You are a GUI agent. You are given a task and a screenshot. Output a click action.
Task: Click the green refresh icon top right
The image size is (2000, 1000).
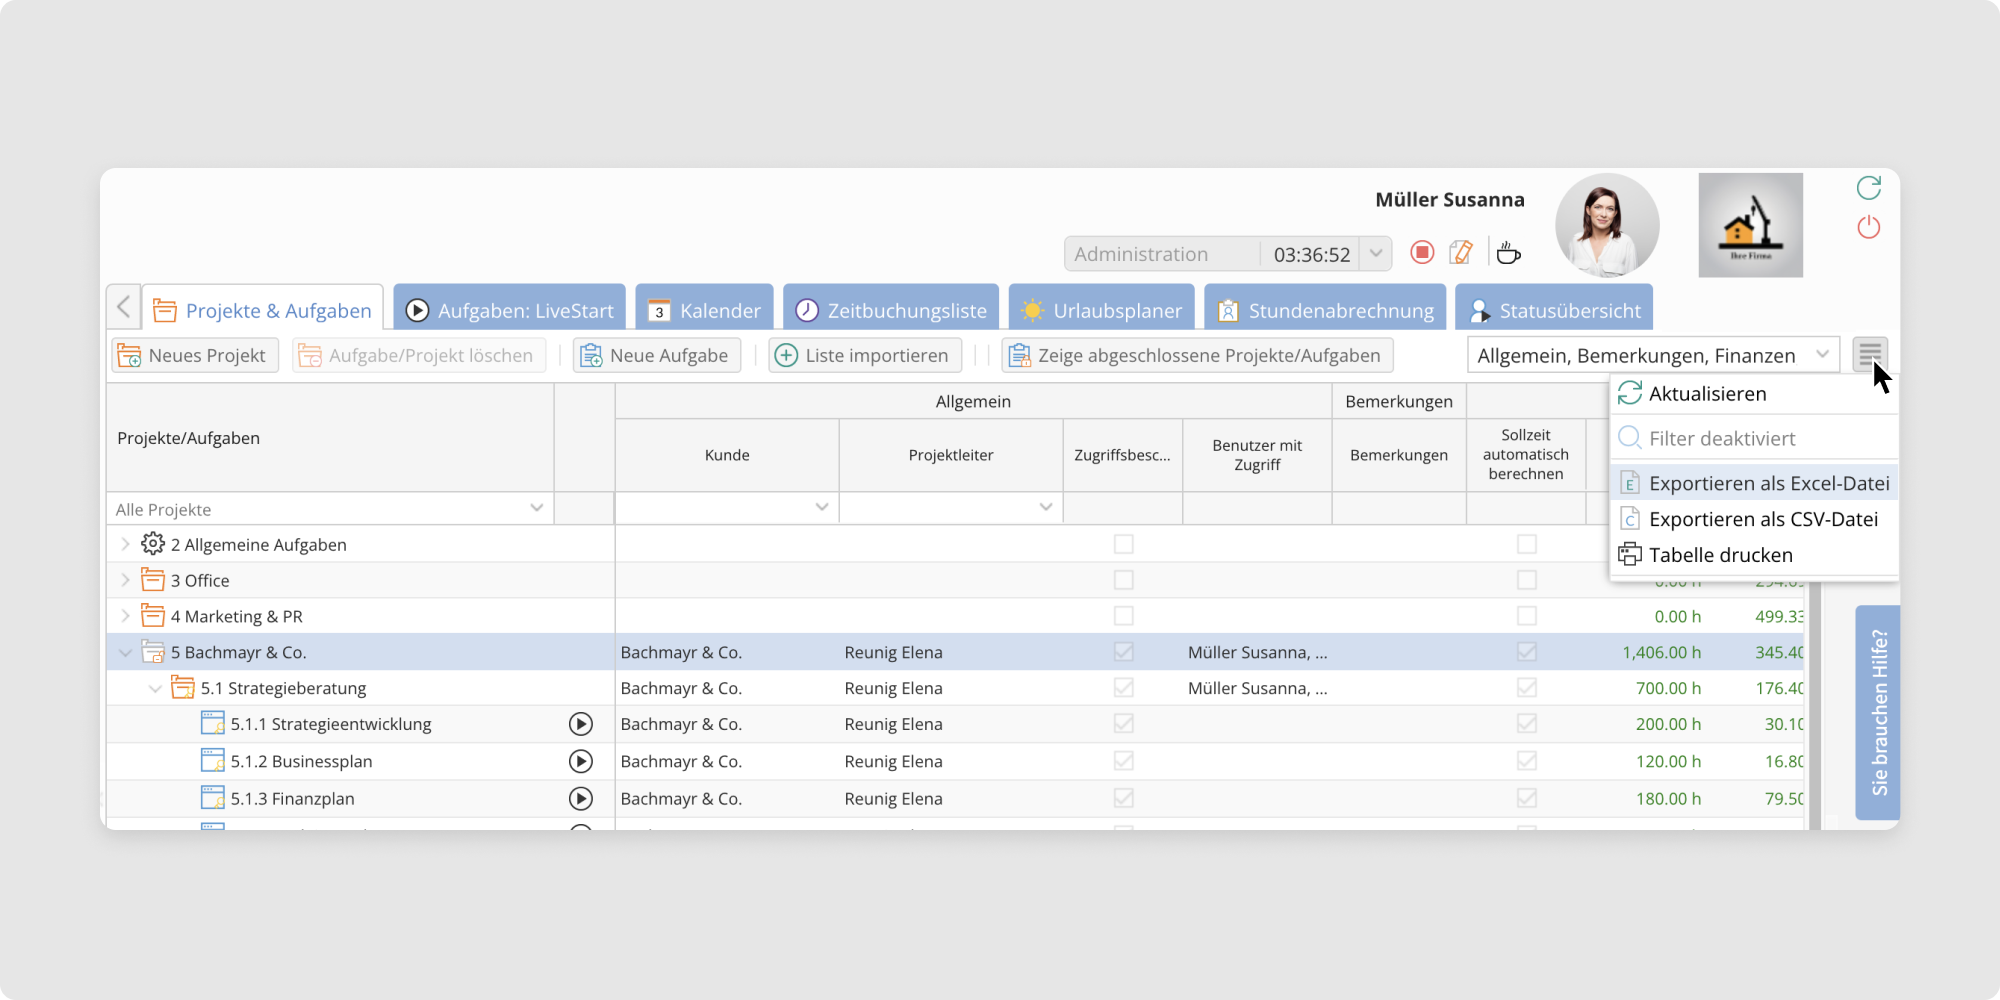[1868, 188]
